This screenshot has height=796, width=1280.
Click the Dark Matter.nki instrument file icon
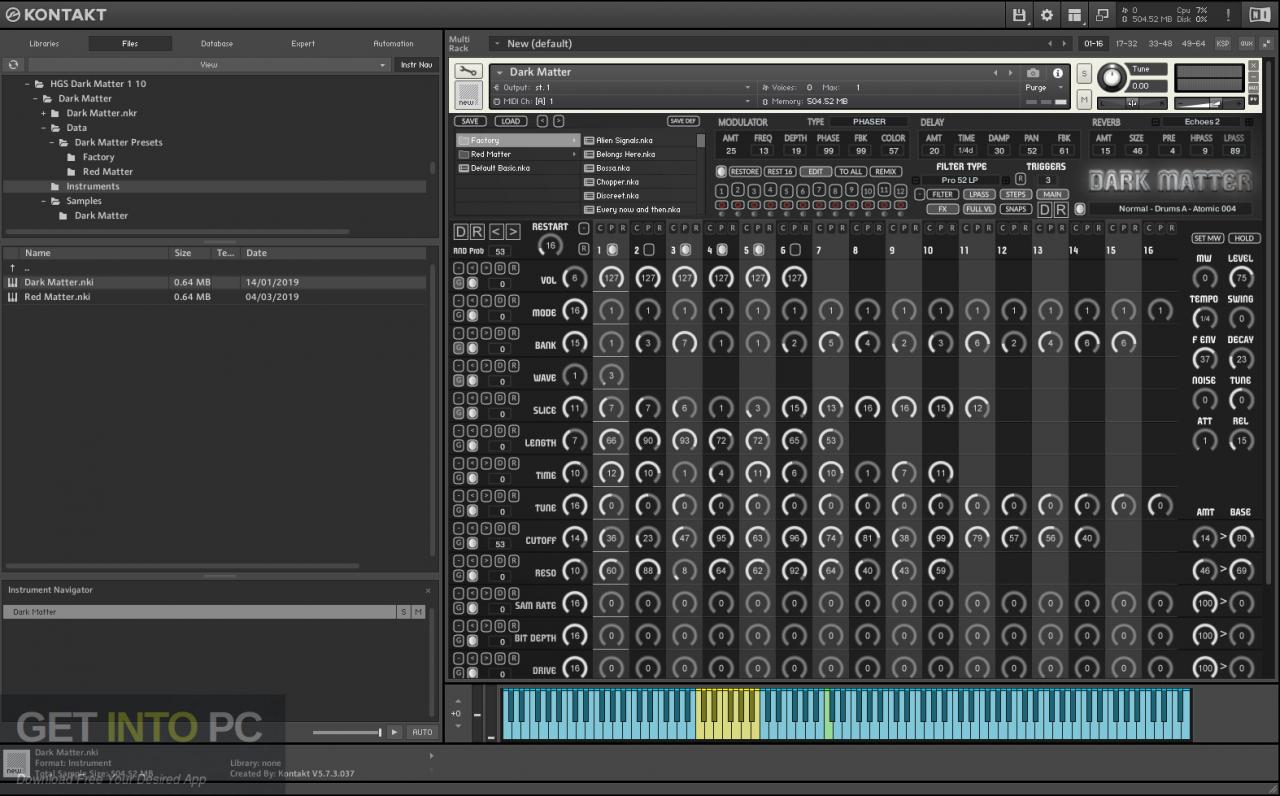[x=13, y=282]
